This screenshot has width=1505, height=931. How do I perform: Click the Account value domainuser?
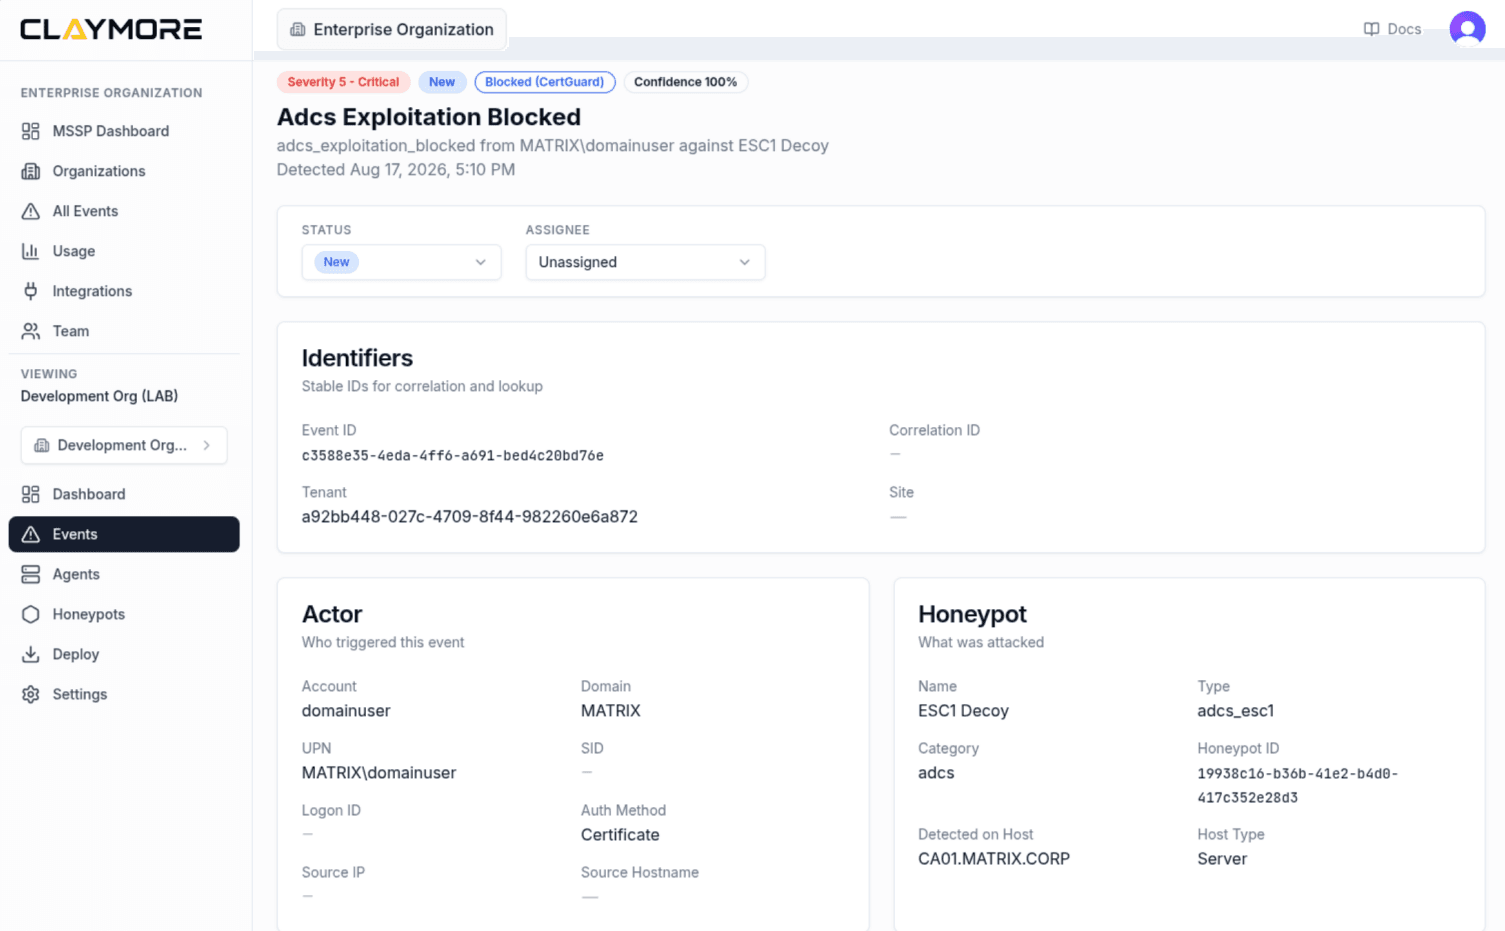[346, 711]
